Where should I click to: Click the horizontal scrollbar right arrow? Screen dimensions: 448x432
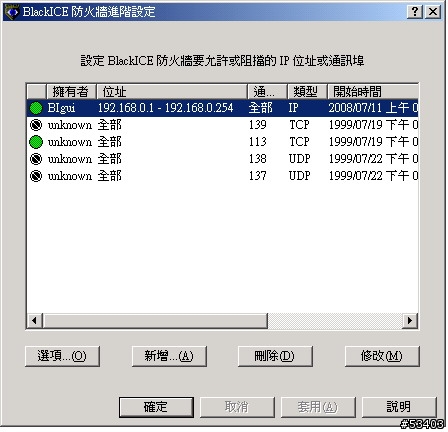click(410, 321)
